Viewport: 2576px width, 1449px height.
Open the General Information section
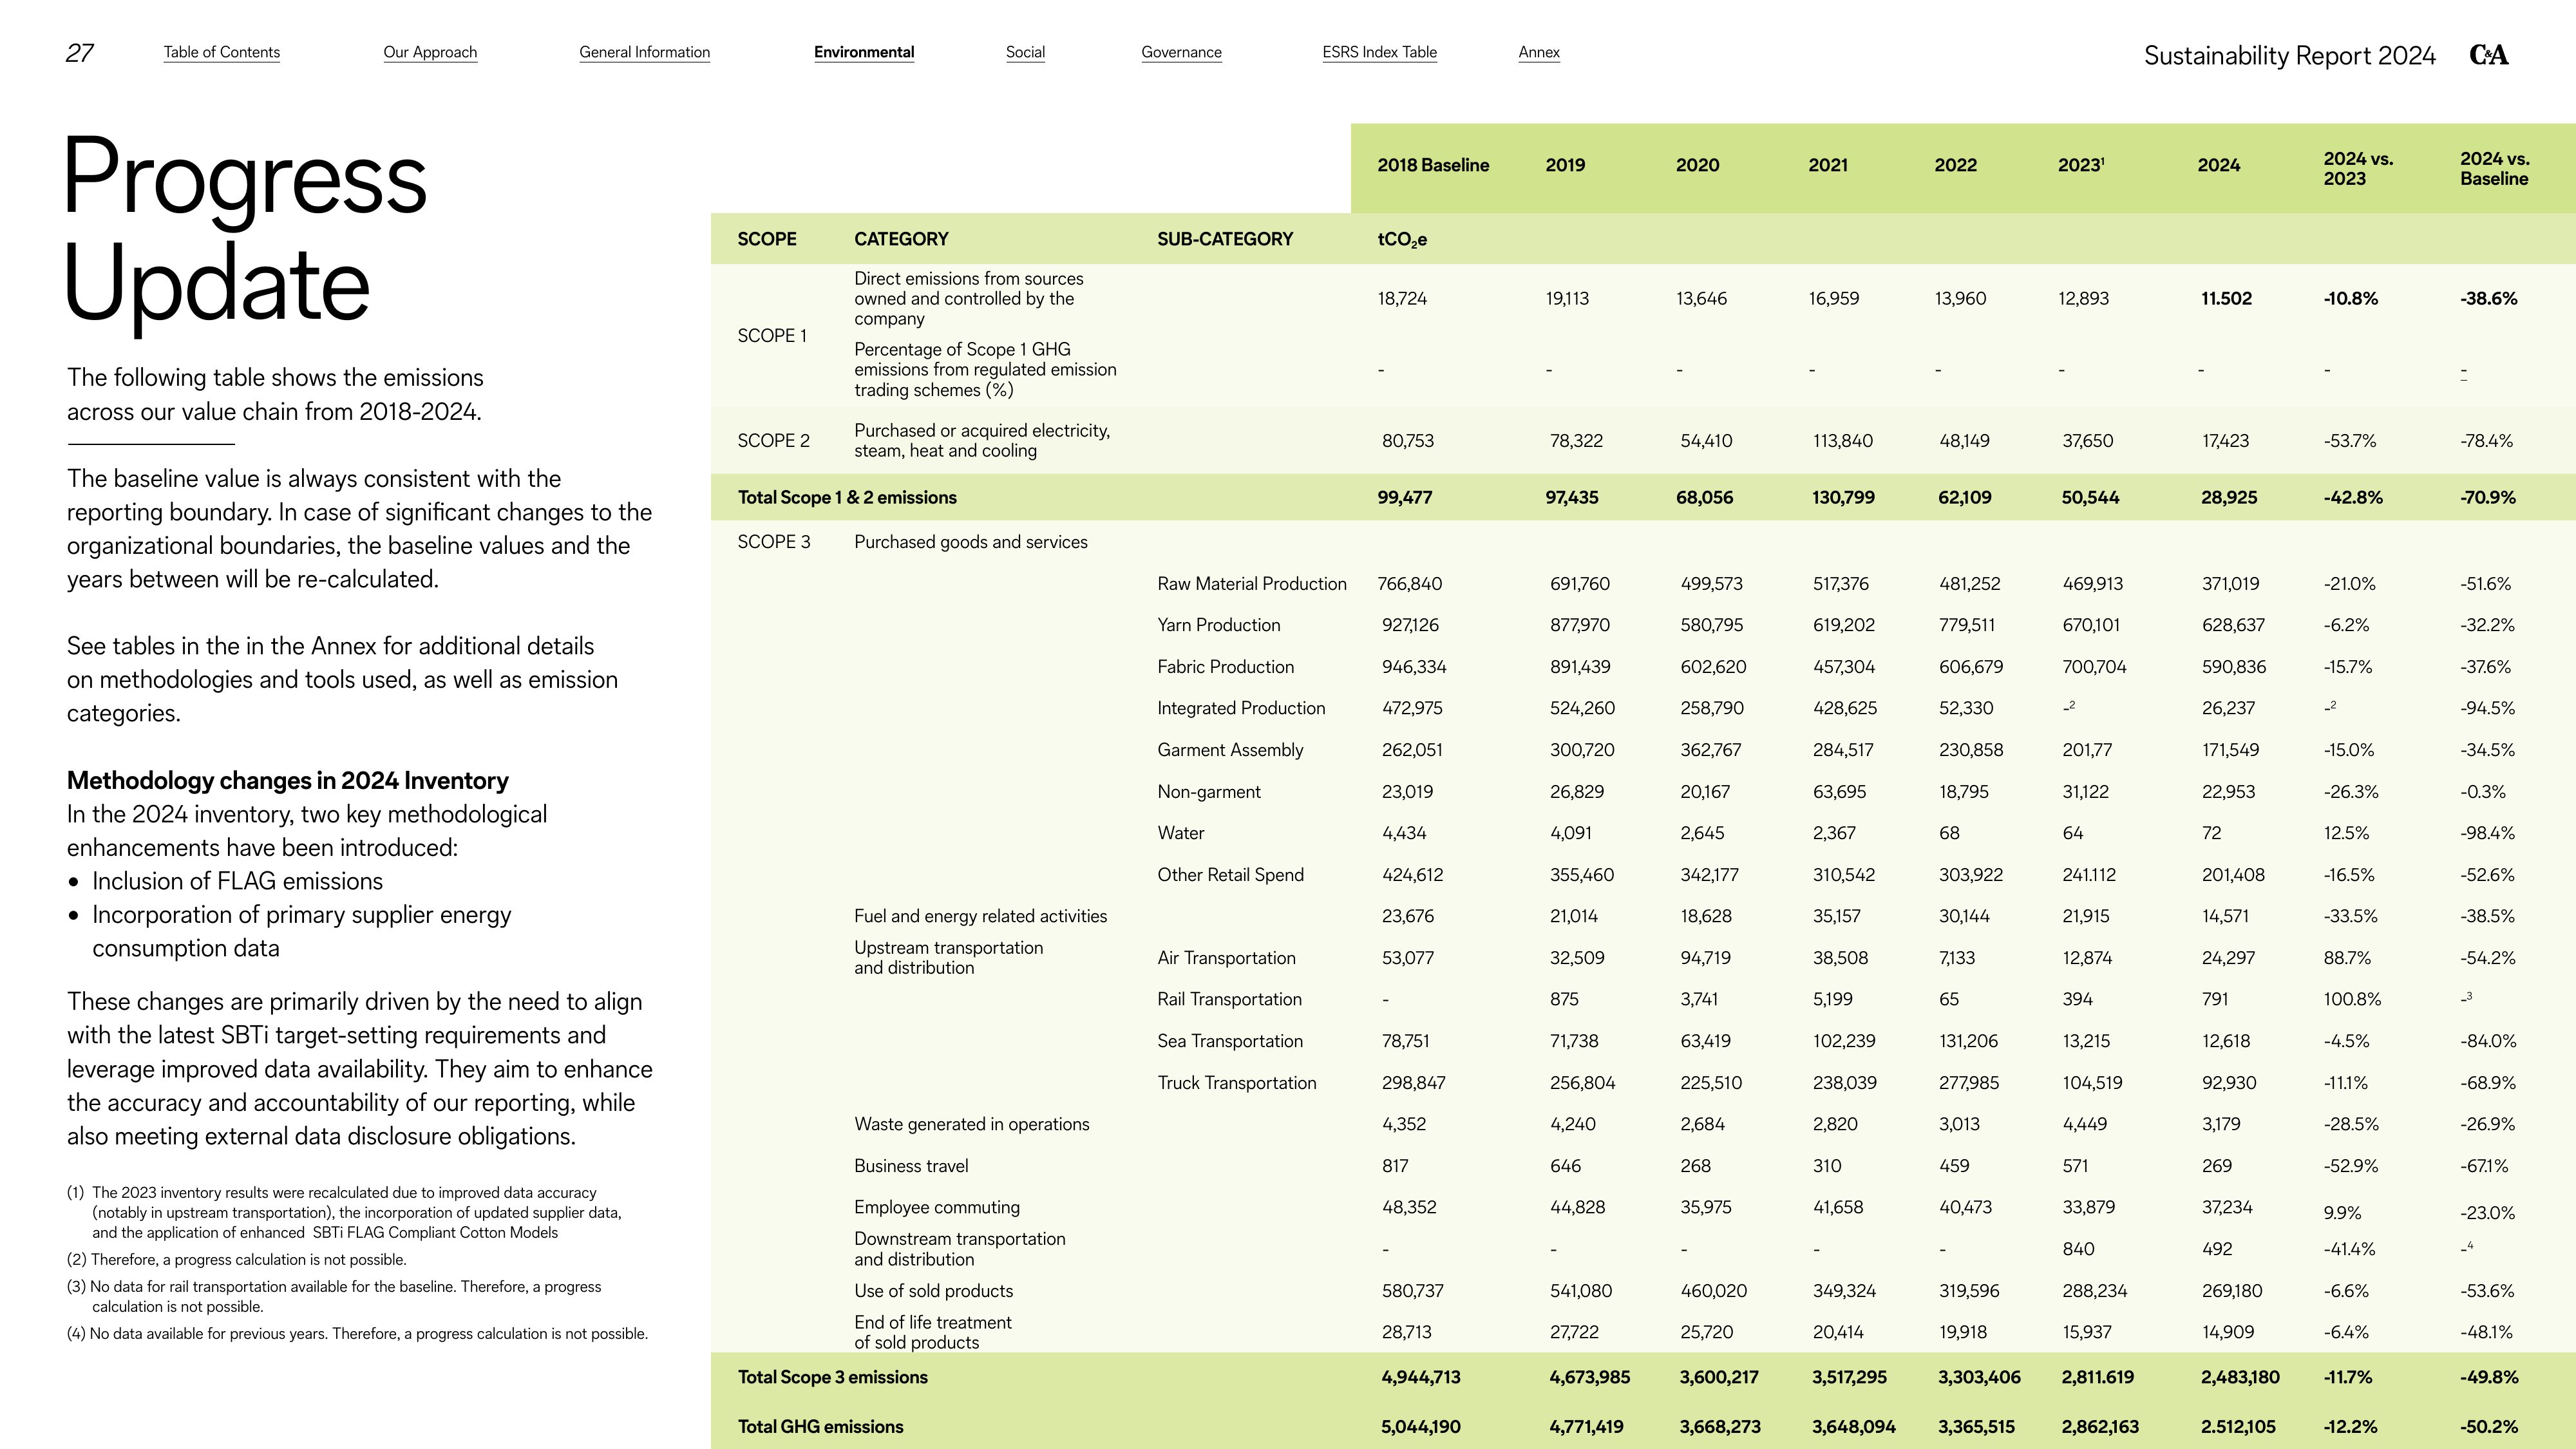click(x=645, y=52)
